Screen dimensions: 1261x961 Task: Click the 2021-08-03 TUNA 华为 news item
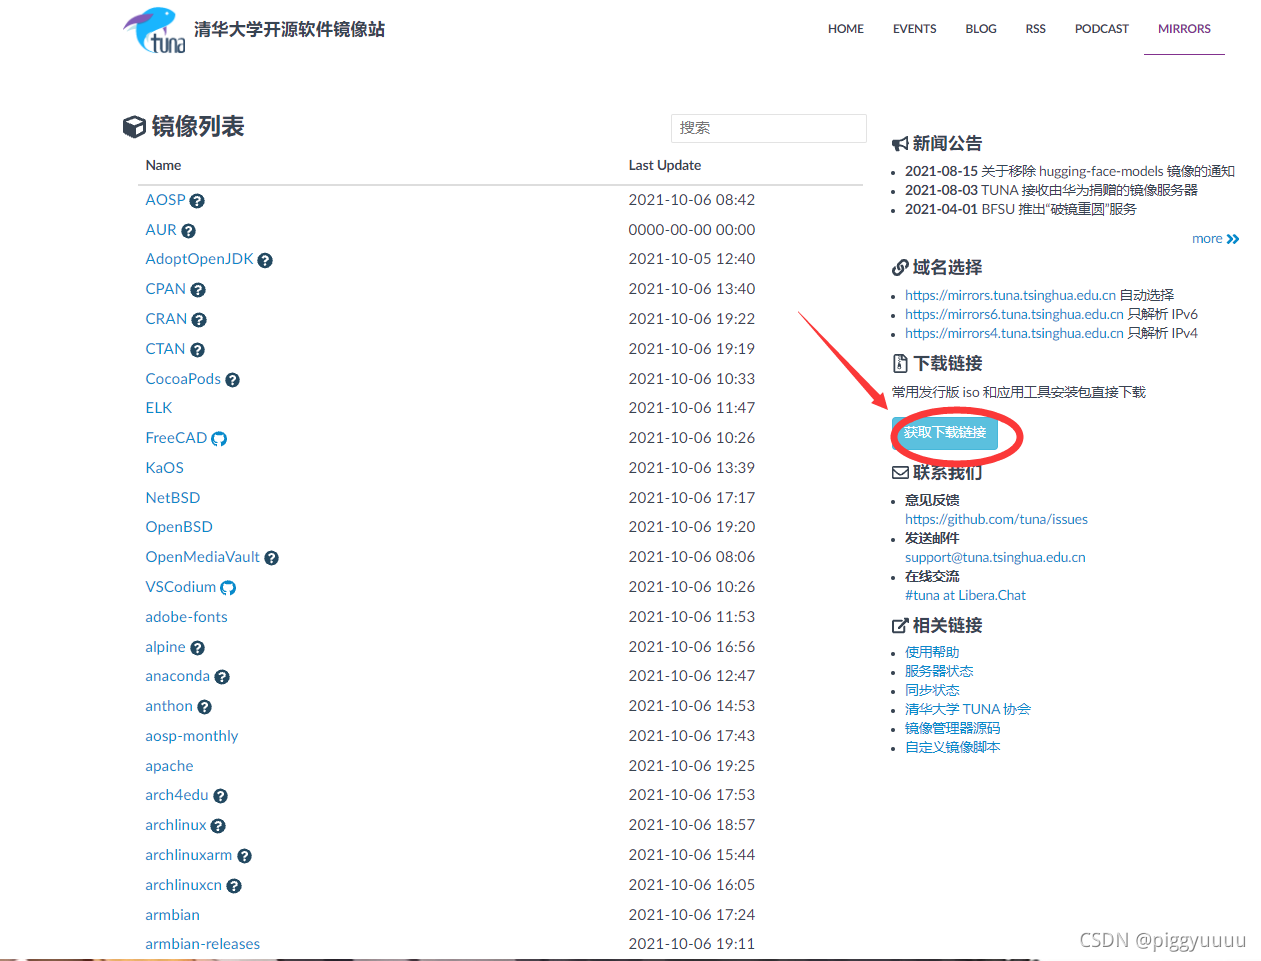pos(1051,190)
